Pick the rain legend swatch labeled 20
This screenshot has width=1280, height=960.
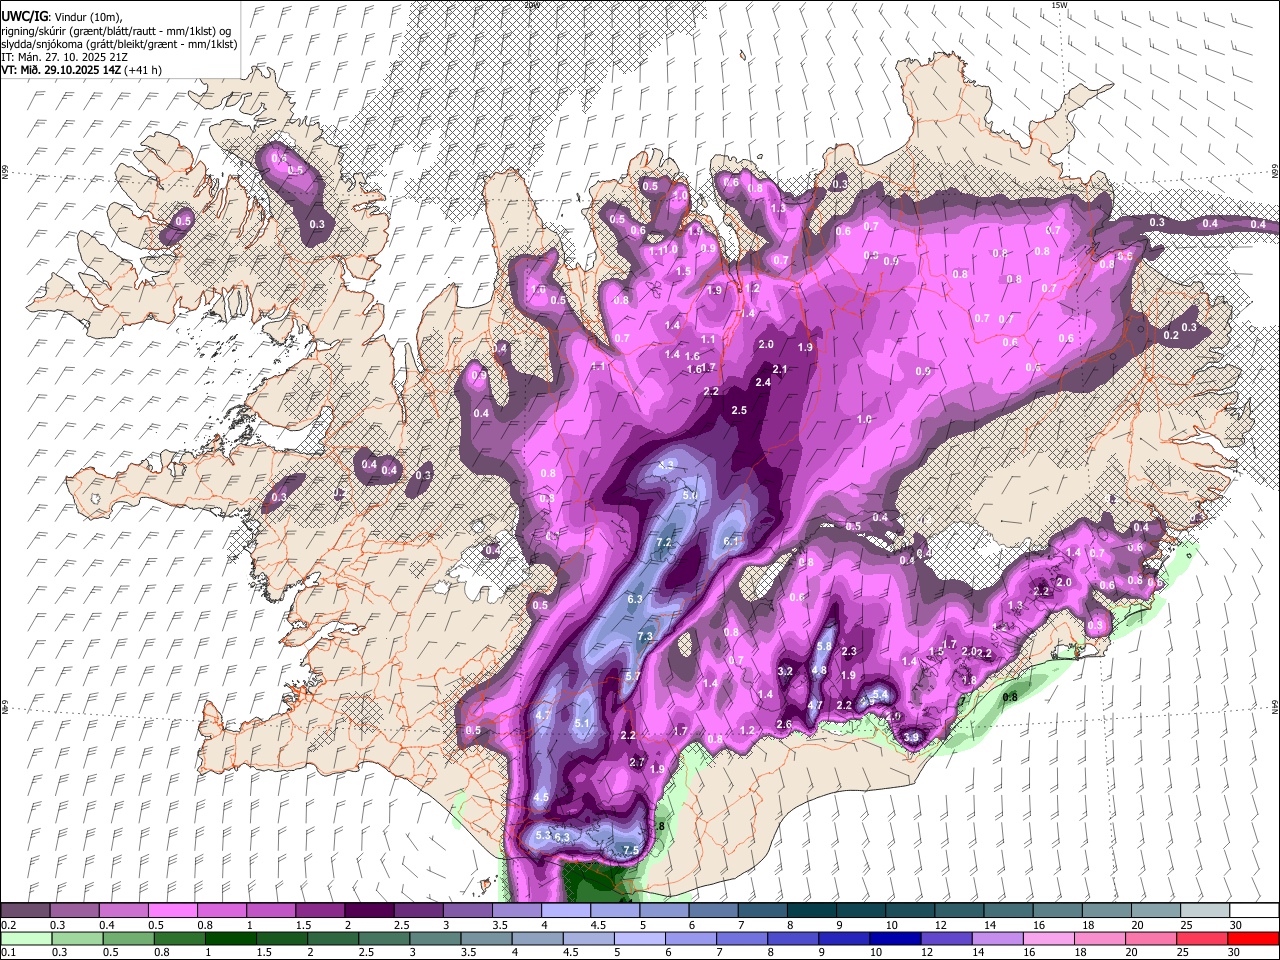coord(1150,939)
